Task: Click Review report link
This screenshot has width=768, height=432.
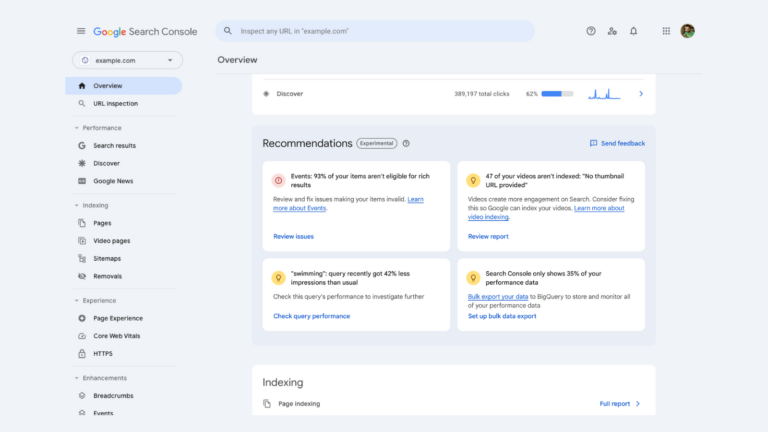Action: click(488, 236)
